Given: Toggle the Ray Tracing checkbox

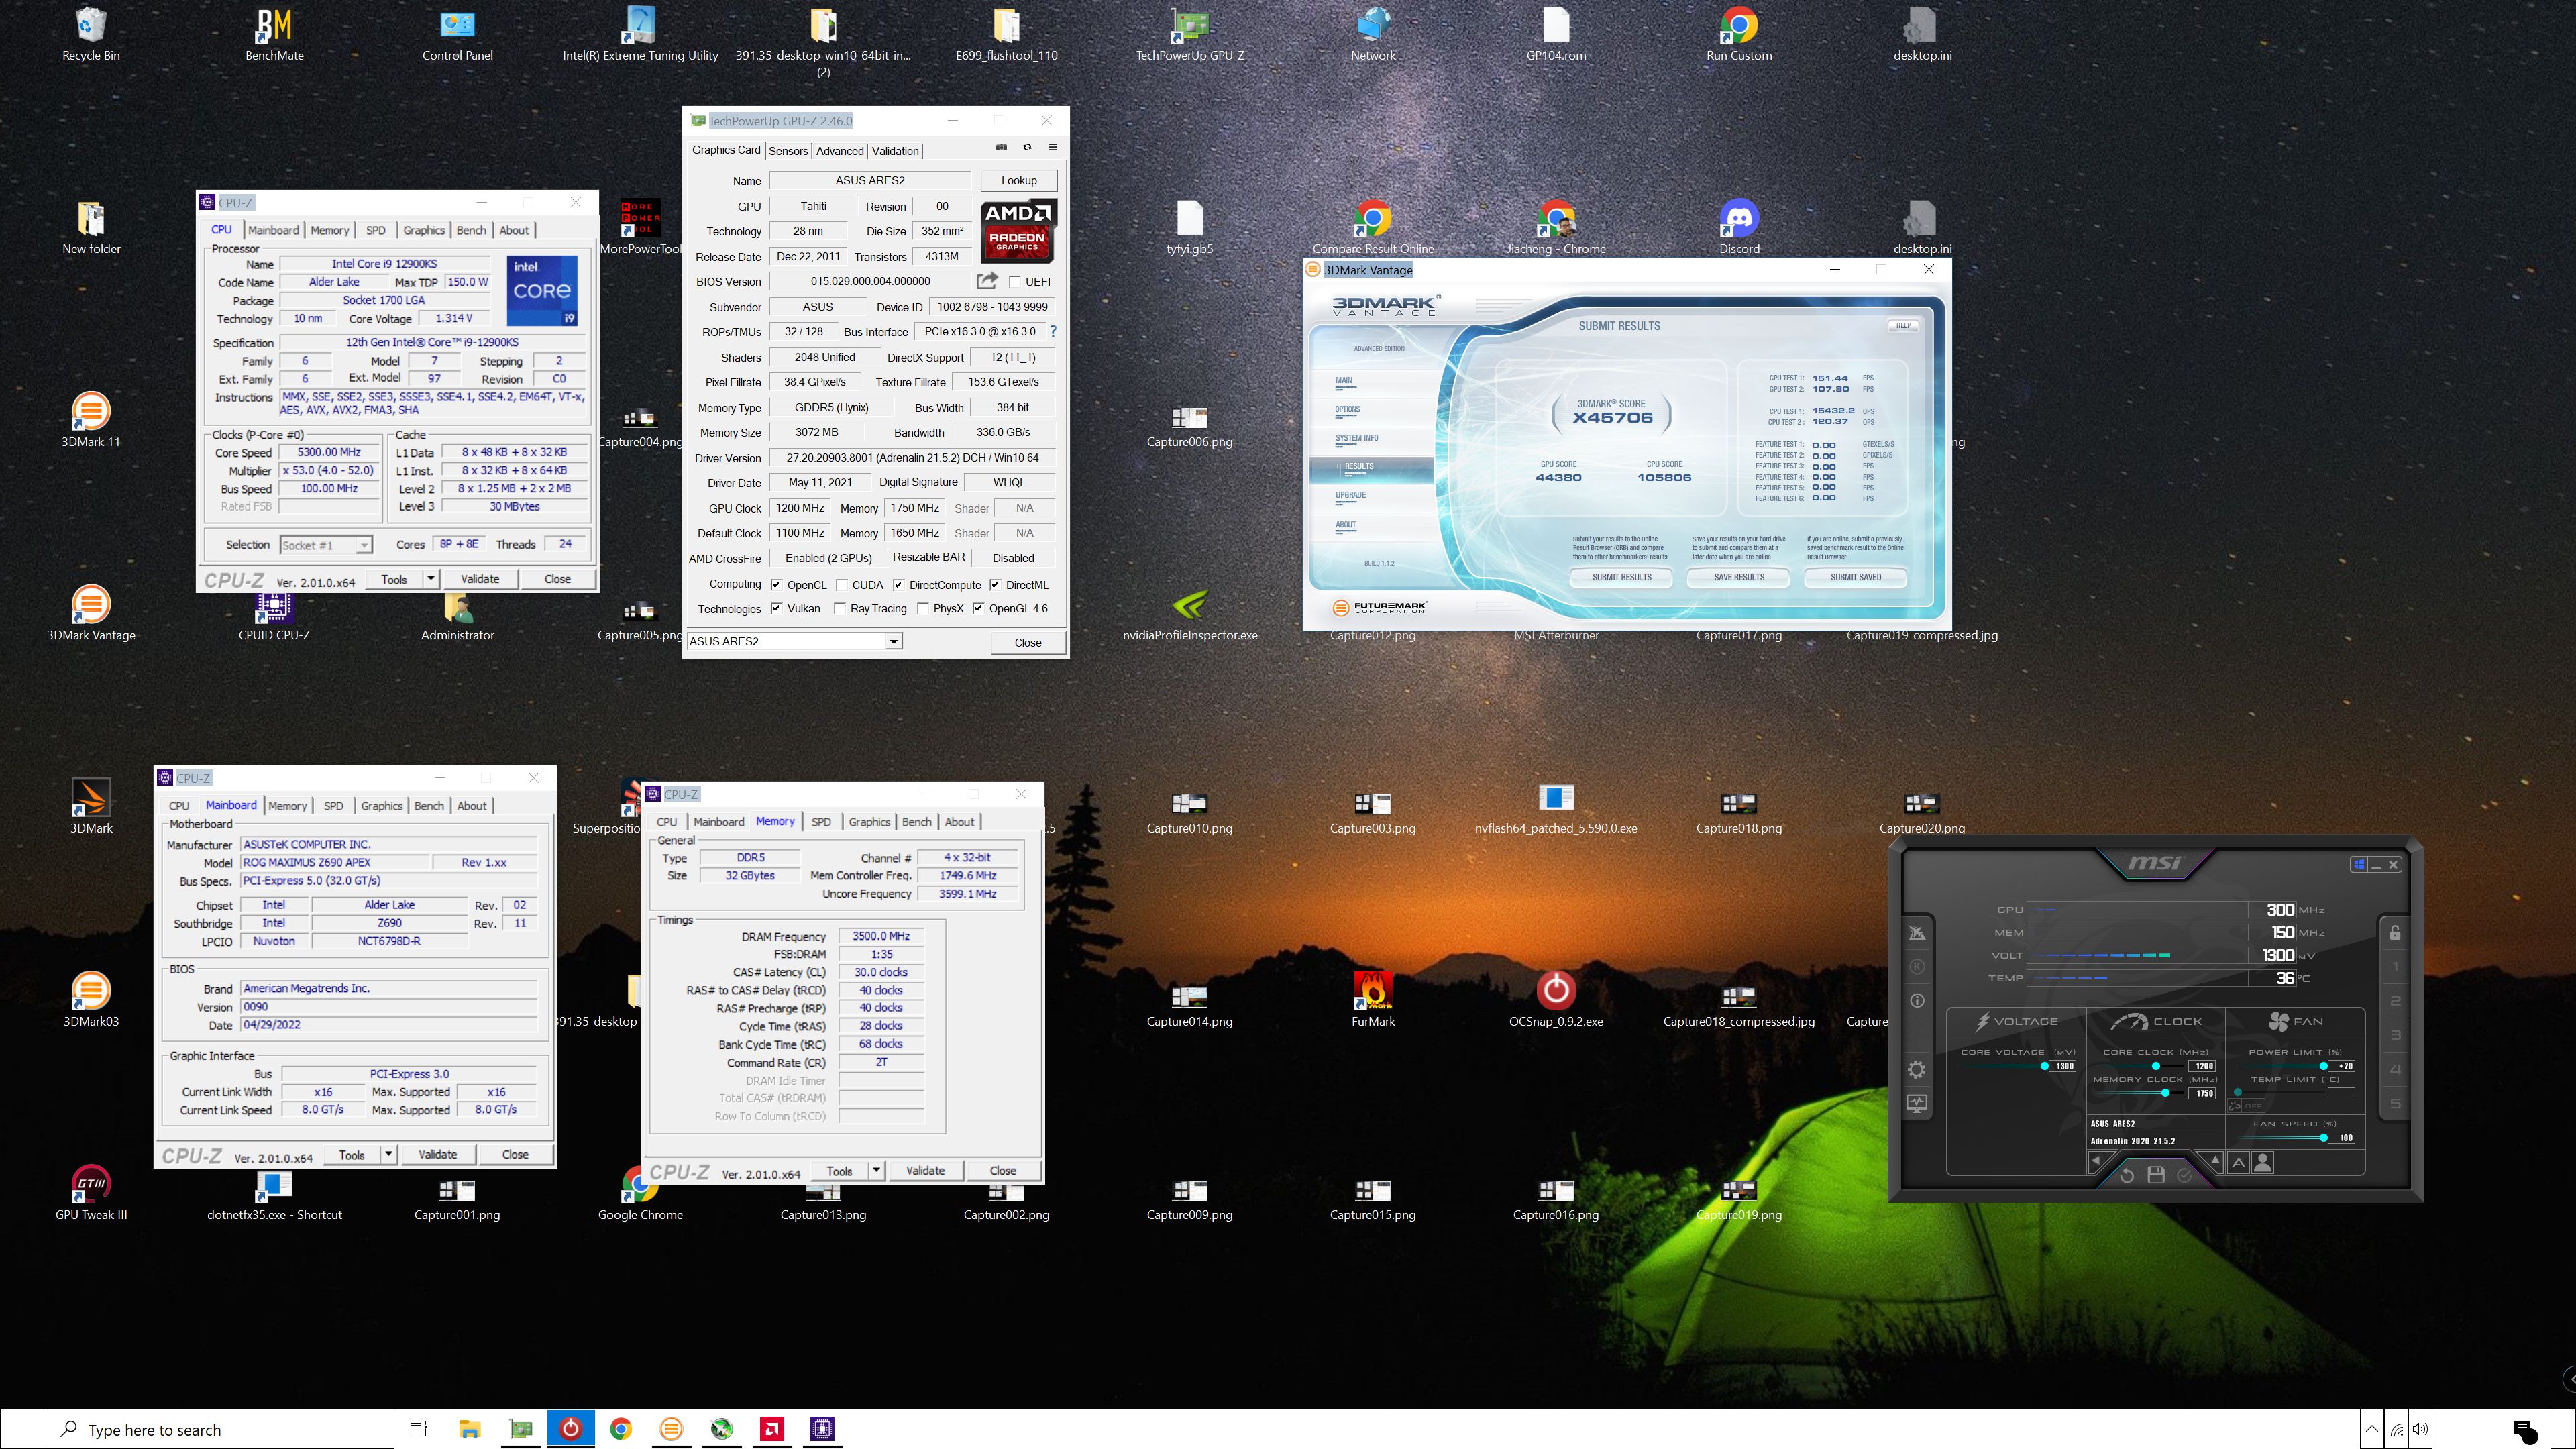Looking at the screenshot, I should pyautogui.click(x=840, y=609).
